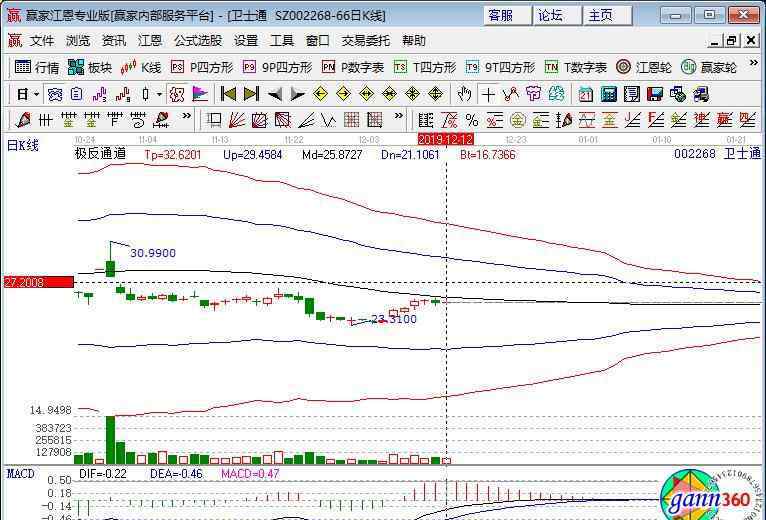The image size is (766, 520).
Task: Click the circled 金 golden ratio icon
Action: click(x=518, y=119)
